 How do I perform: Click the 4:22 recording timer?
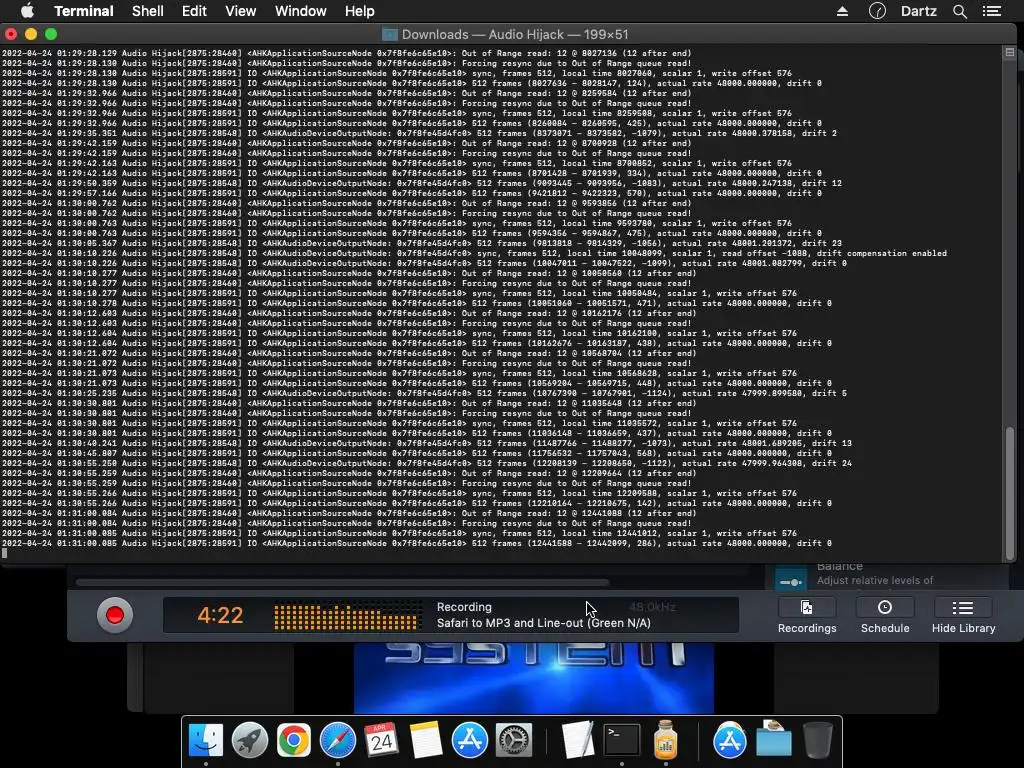click(220, 615)
